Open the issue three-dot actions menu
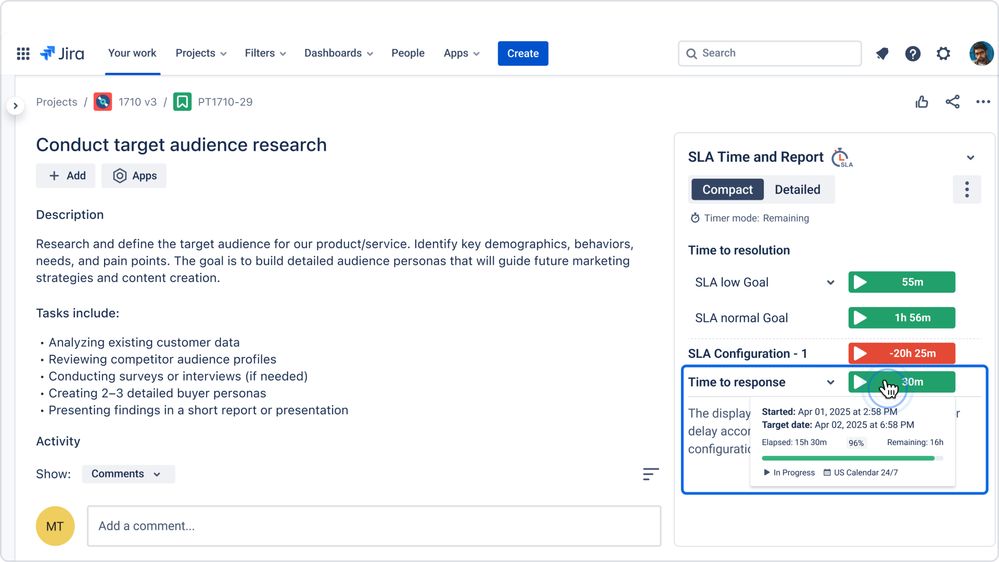 coord(983,102)
